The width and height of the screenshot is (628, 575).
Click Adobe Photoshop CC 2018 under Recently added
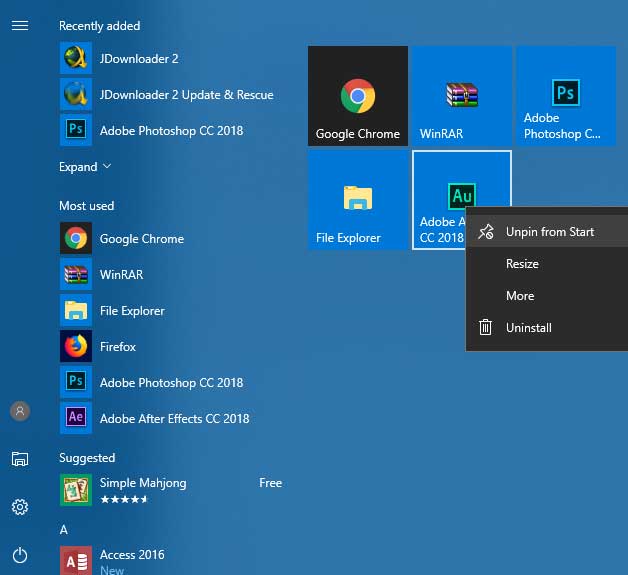171,131
